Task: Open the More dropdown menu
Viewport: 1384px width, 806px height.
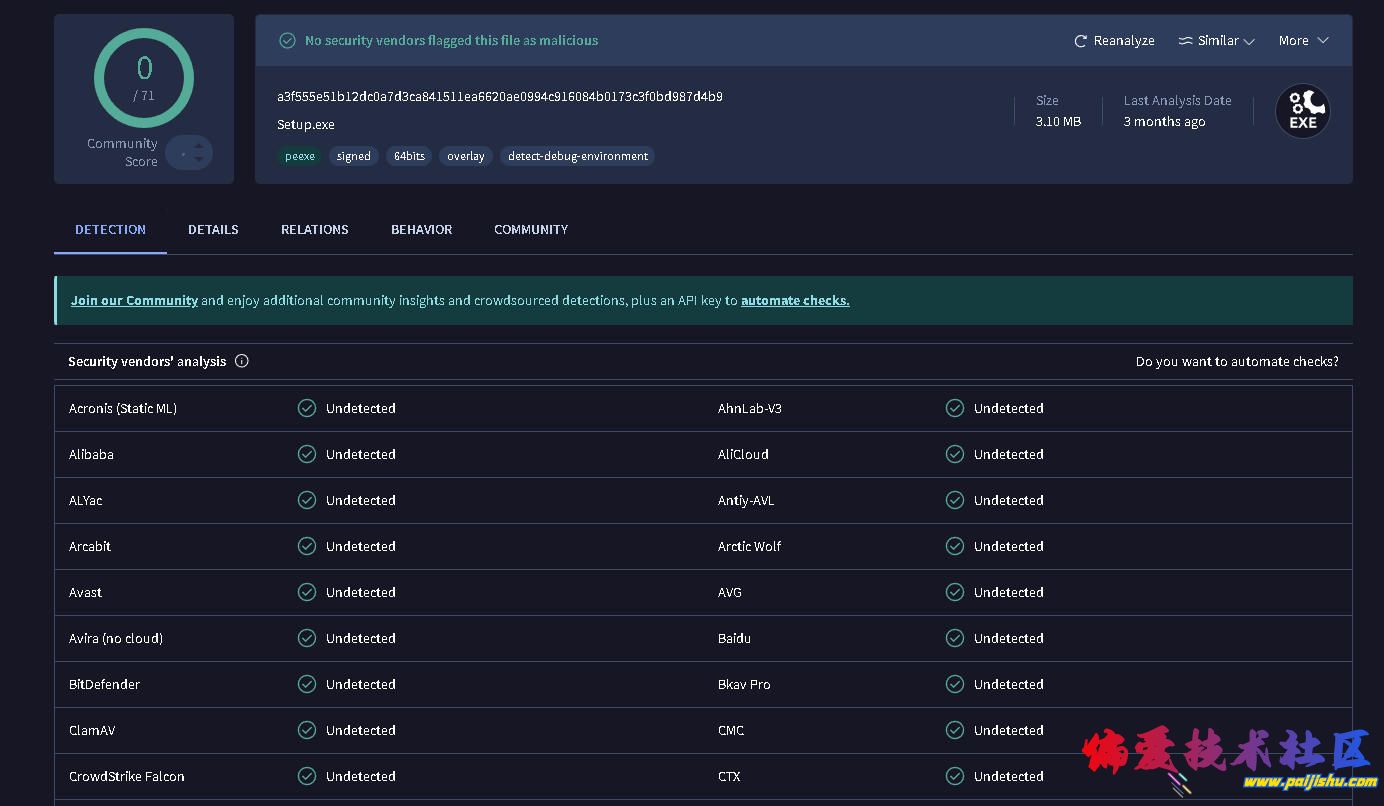Action: pyautogui.click(x=1303, y=41)
